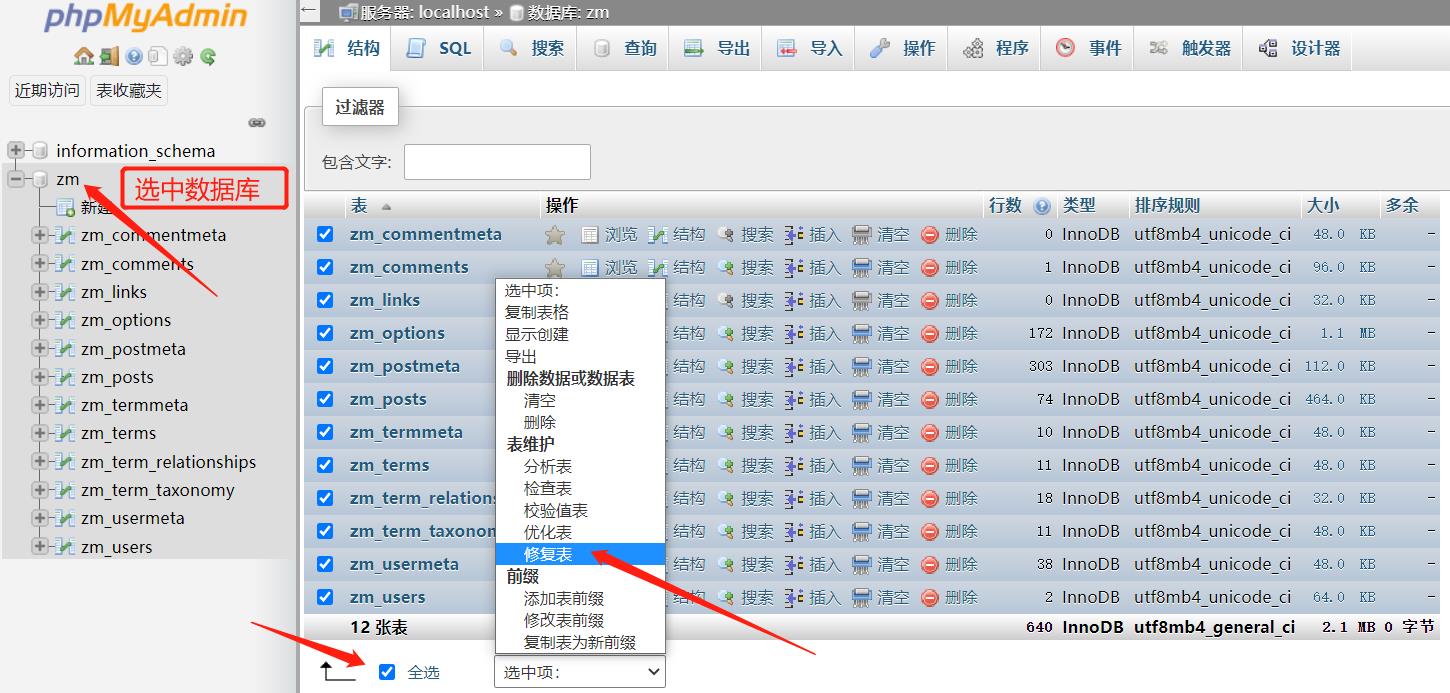Click the chain link icon in sidebar
Image resolution: width=1450 pixels, height=693 pixels.
pos(257,123)
